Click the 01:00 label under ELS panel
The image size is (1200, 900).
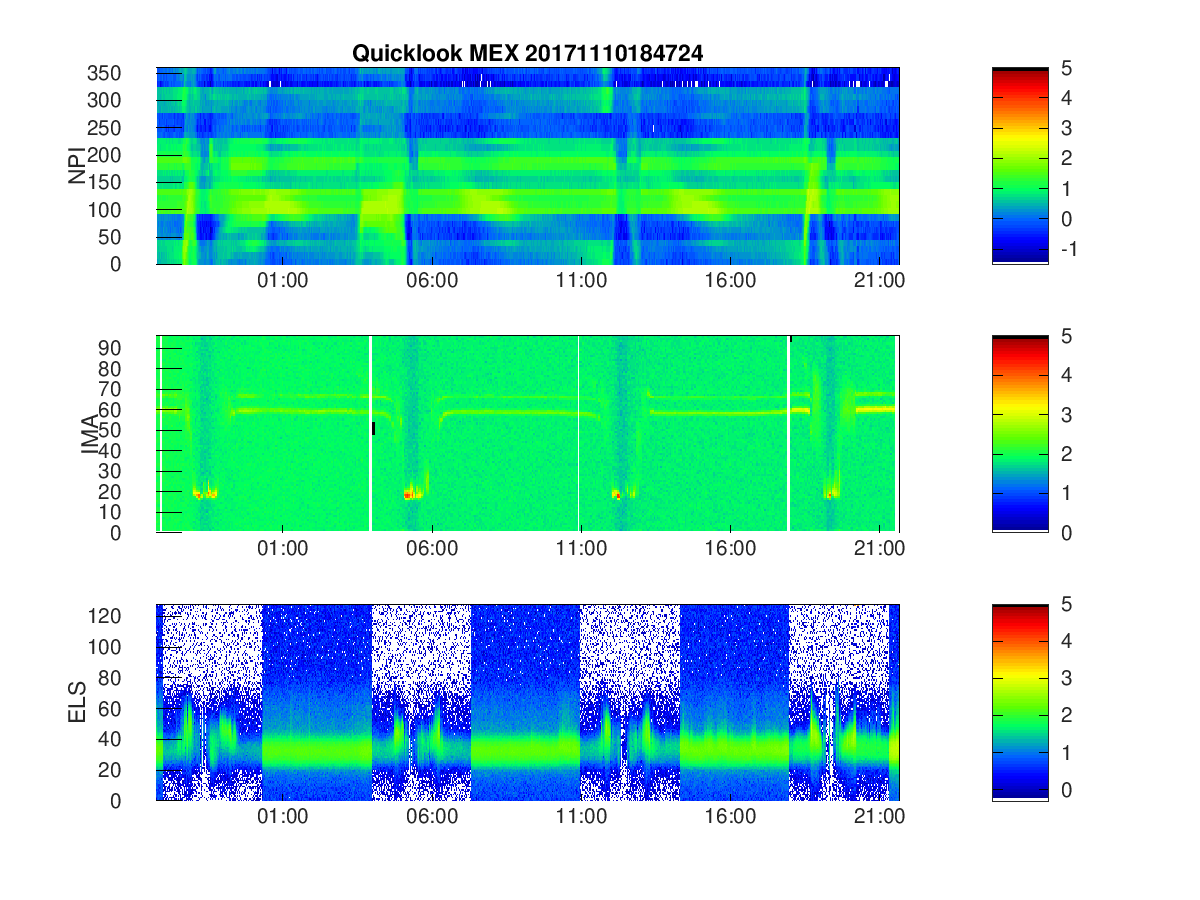(x=283, y=819)
